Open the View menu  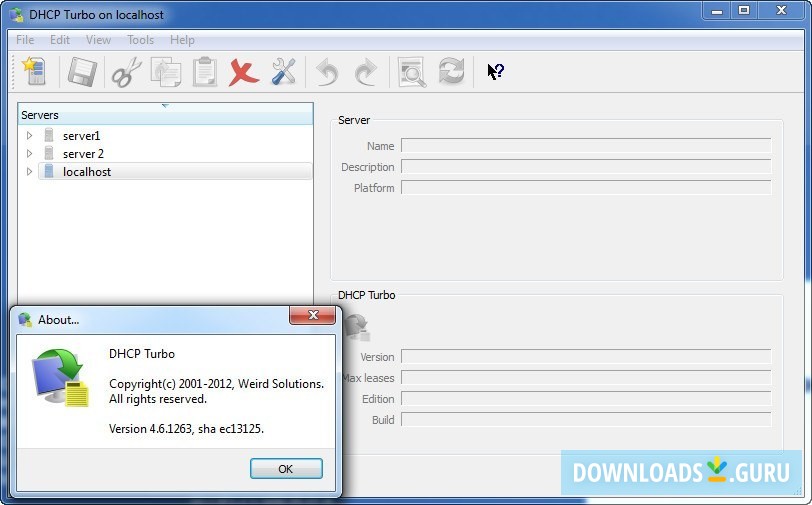coord(98,40)
